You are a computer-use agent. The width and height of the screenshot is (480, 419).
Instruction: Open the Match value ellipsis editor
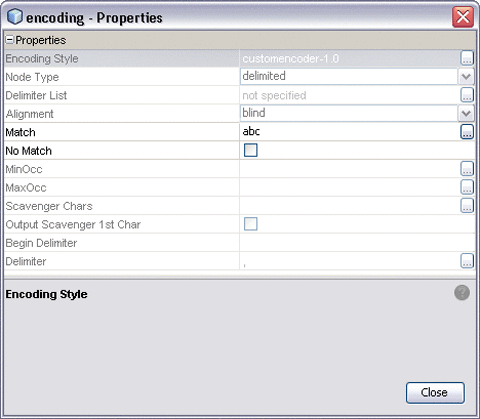click(467, 132)
